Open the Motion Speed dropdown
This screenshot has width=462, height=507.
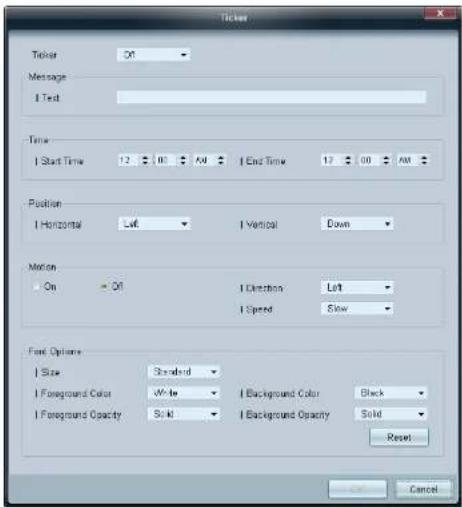point(357,308)
